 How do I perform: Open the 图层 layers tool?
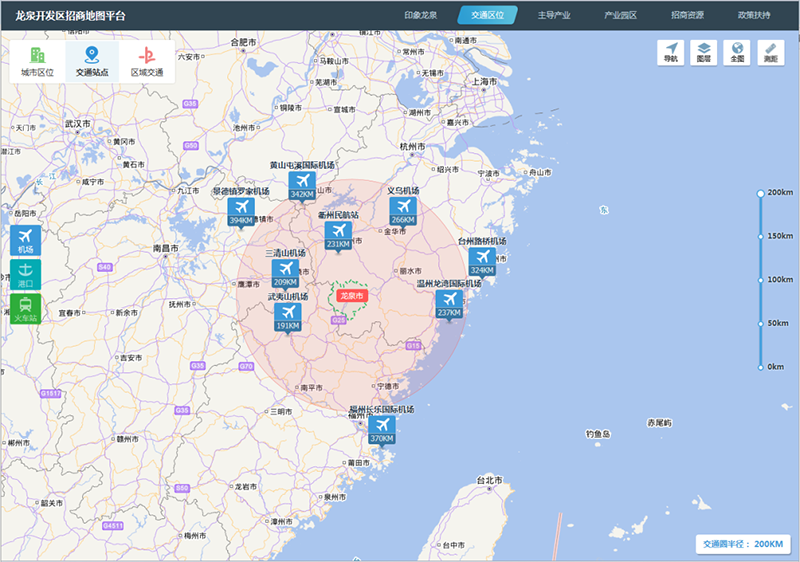pyautogui.click(x=704, y=53)
